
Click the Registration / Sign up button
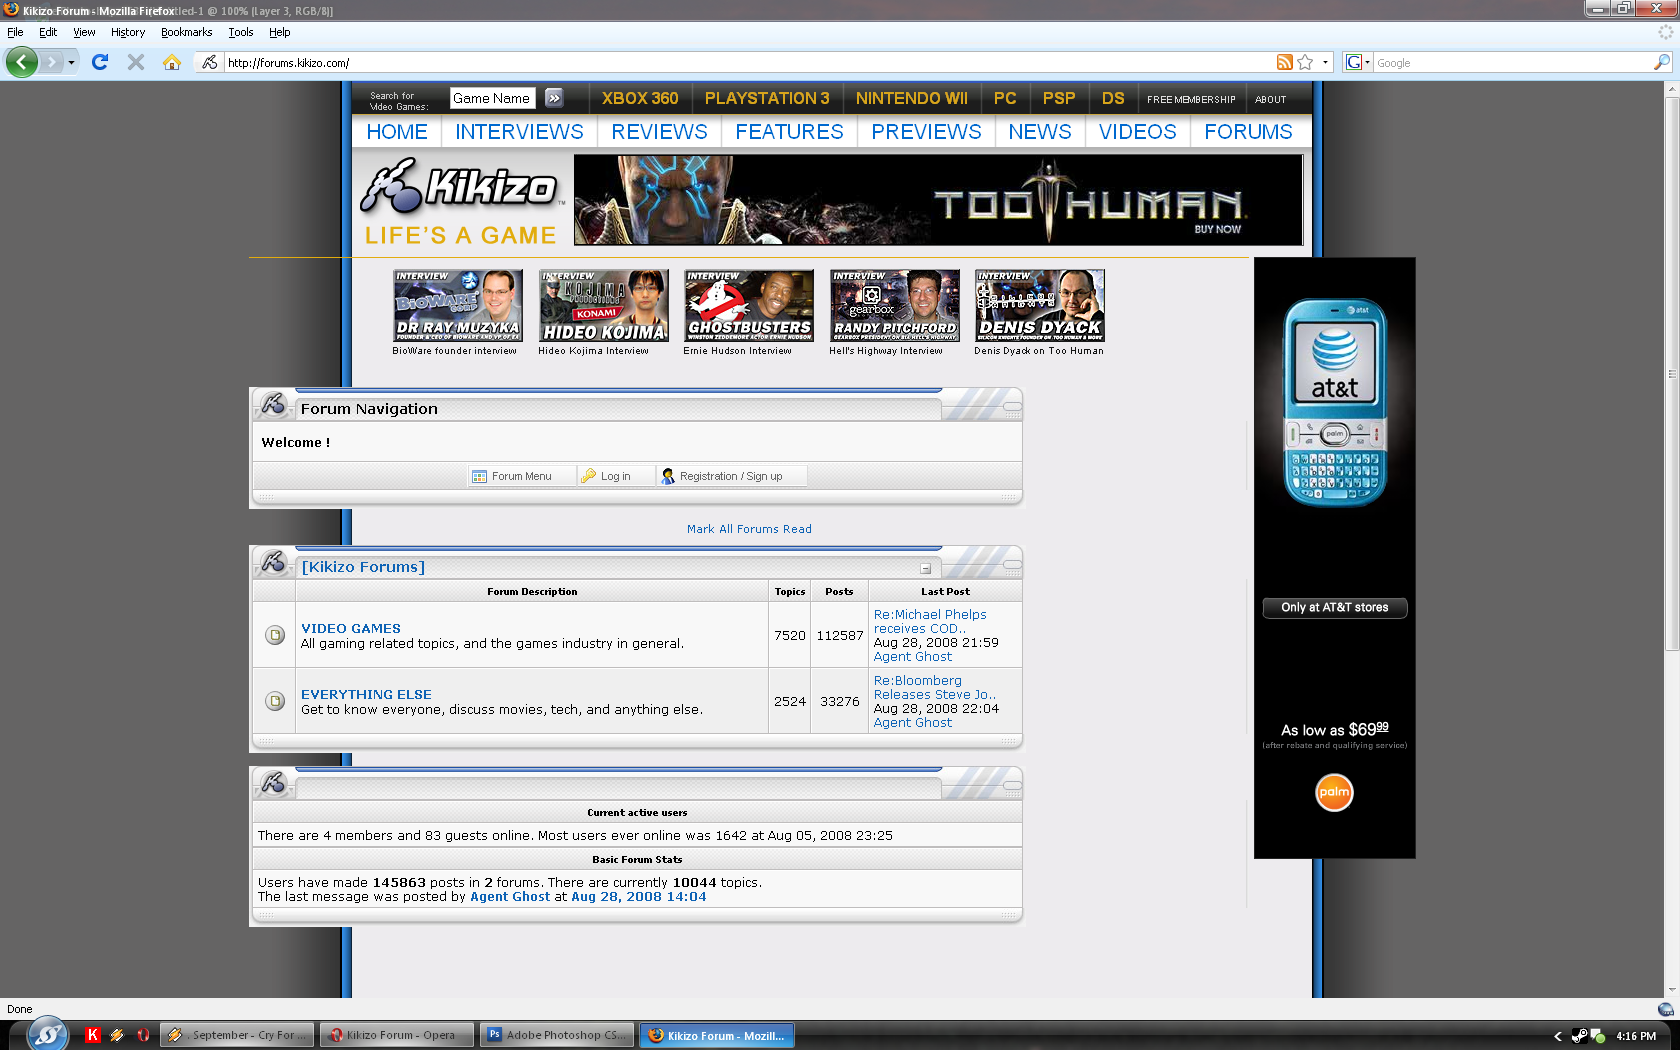(x=732, y=476)
